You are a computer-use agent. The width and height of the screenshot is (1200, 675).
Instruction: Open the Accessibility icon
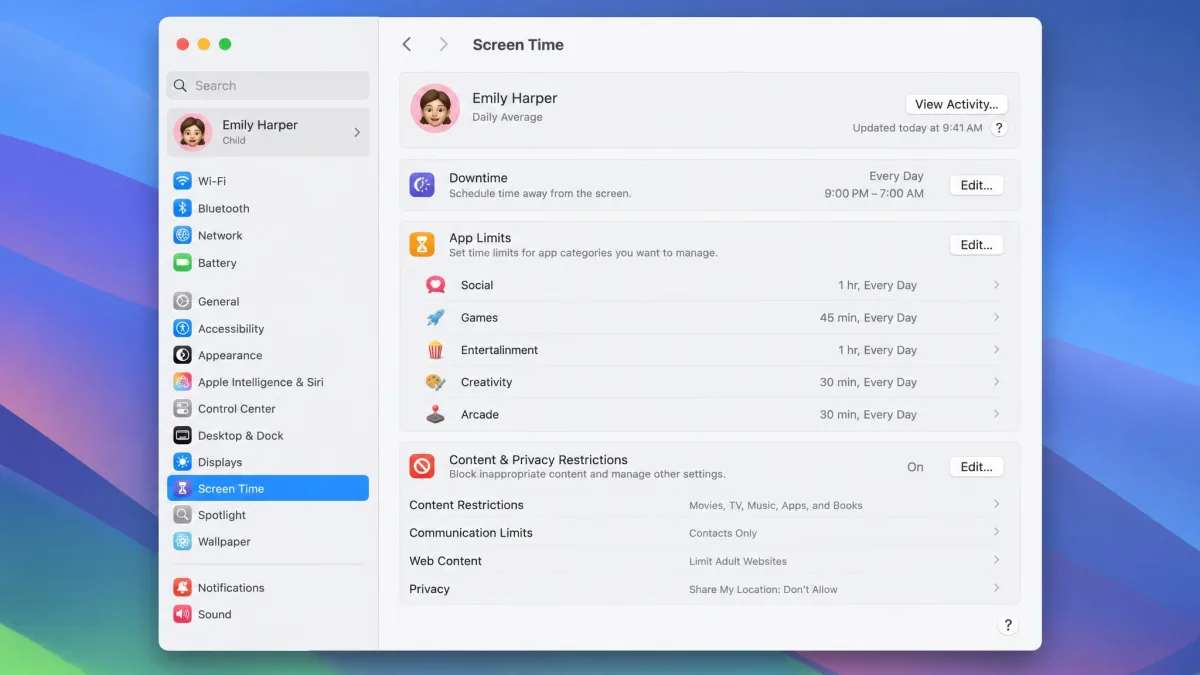pos(182,328)
